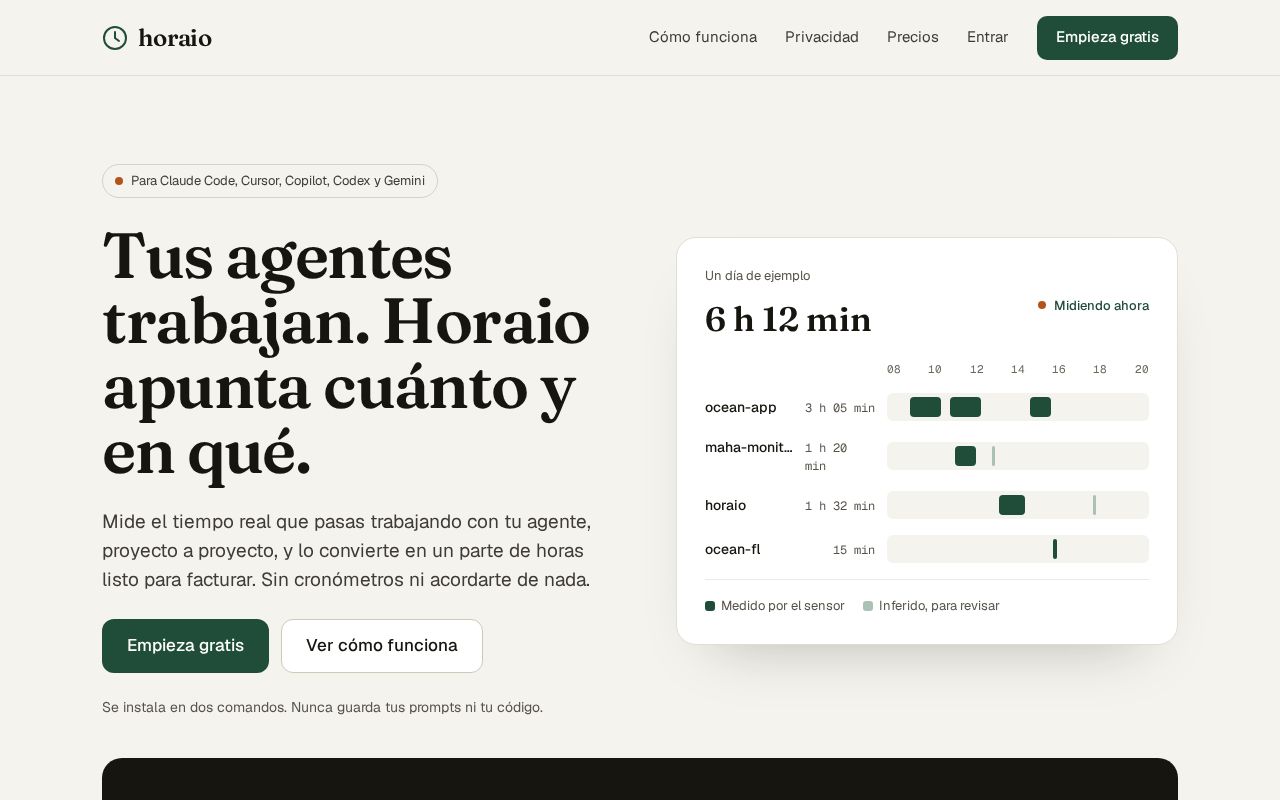The width and height of the screenshot is (1280, 800).
Task: Click the dark horaio timeline block
Action: coord(1012,505)
